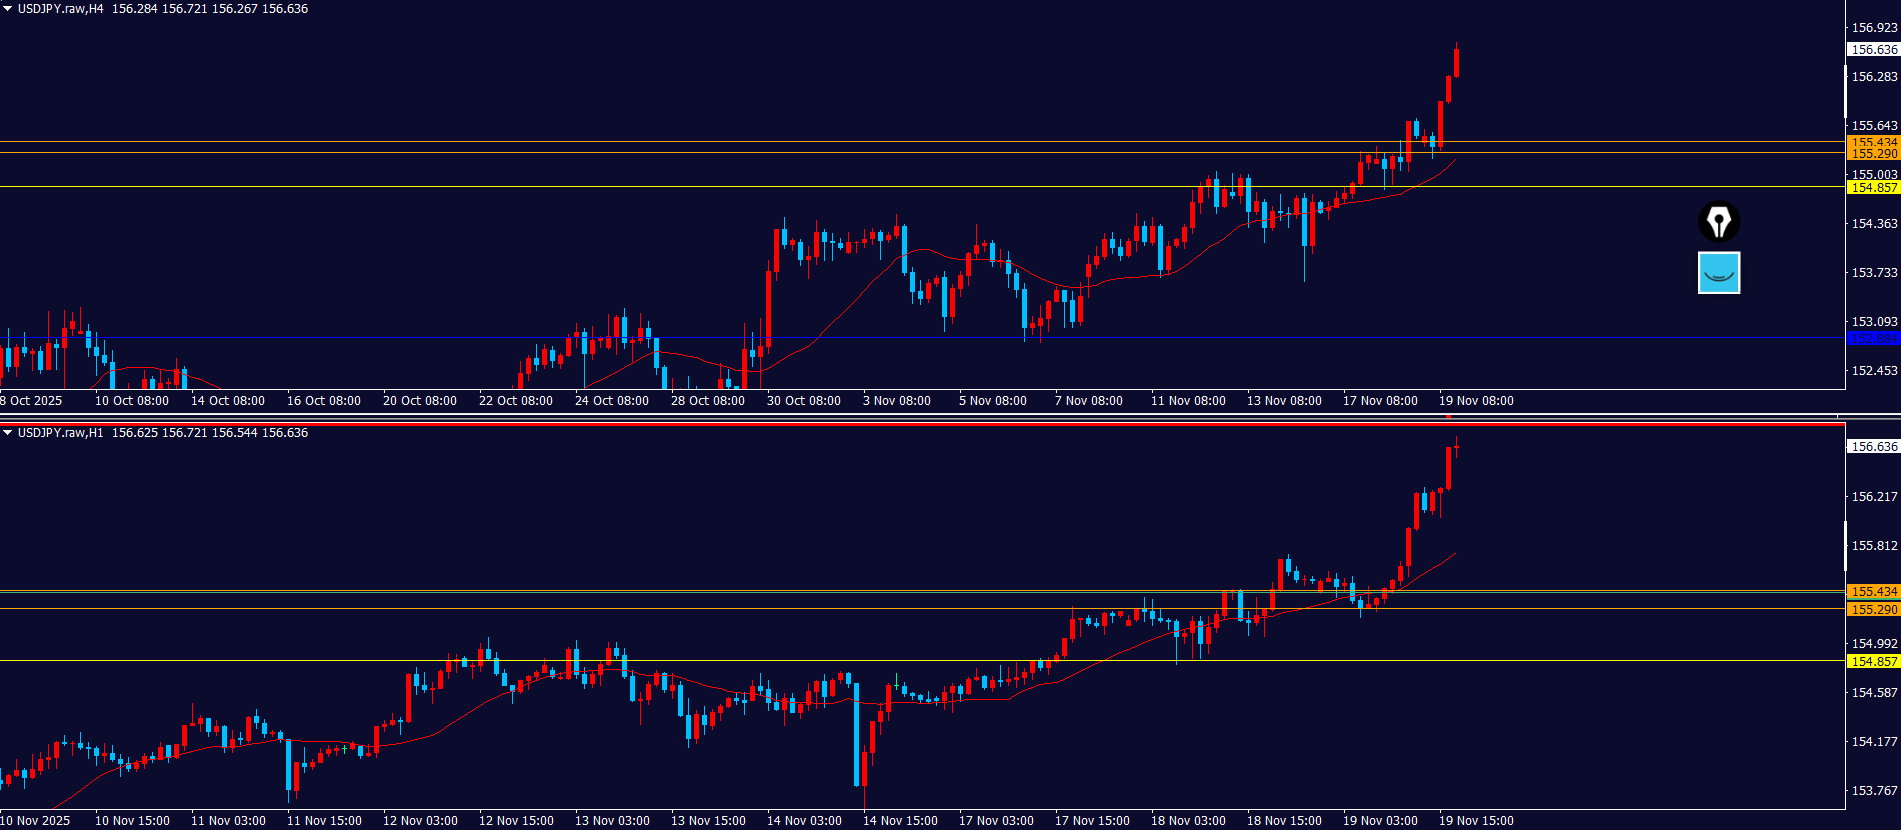The height and width of the screenshot is (830, 1901).
Task: Click the 19 Nov 08:00 time label in H4 chart
Action: pyautogui.click(x=1476, y=401)
